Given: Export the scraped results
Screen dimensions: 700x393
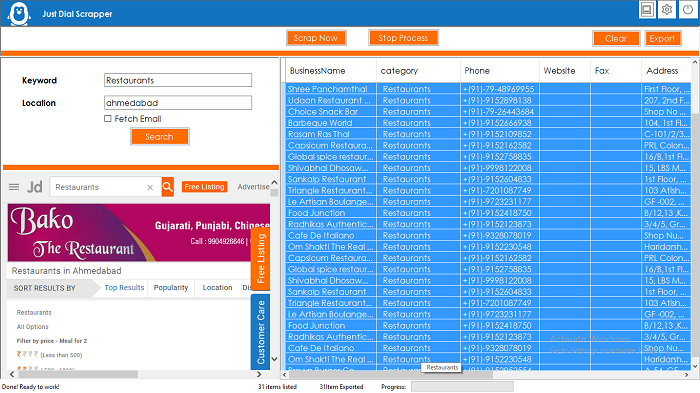Looking at the screenshot, I should point(662,38).
